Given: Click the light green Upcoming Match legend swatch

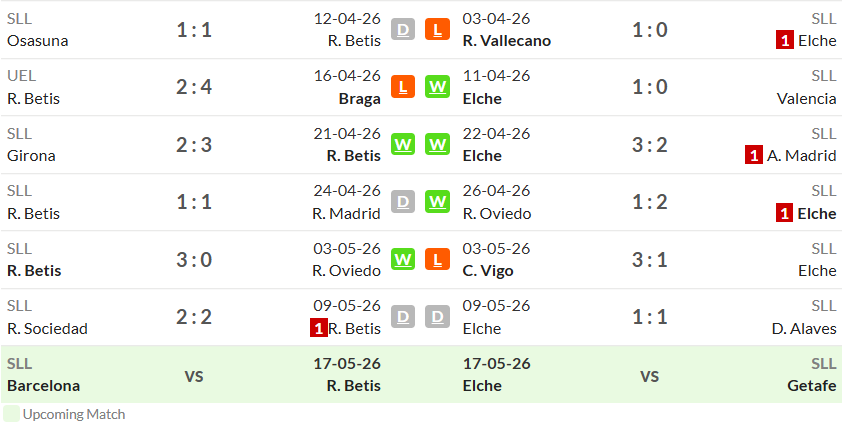Looking at the screenshot, I should click(11, 414).
